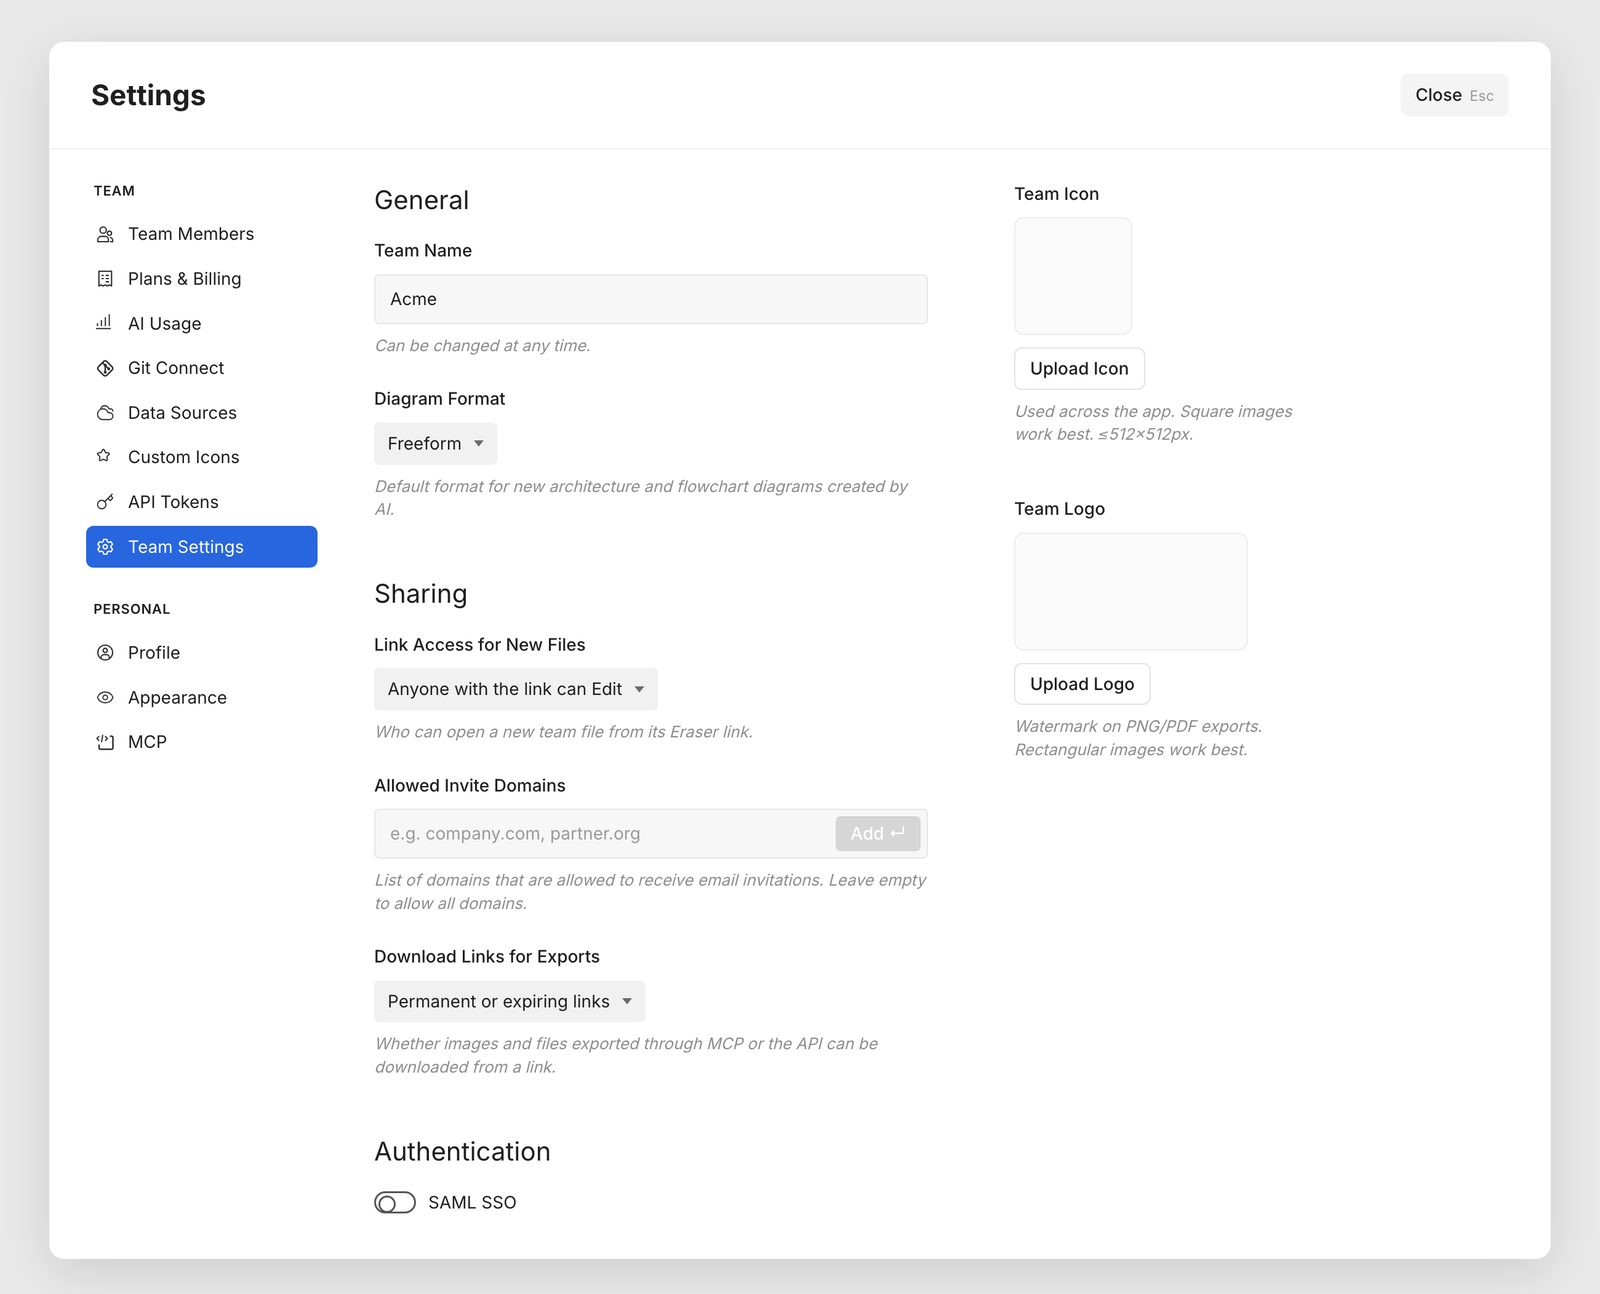Image resolution: width=1600 pixels, height=1294 pixels.
Task: Open the MCP settings page
Action: (202, 742)
